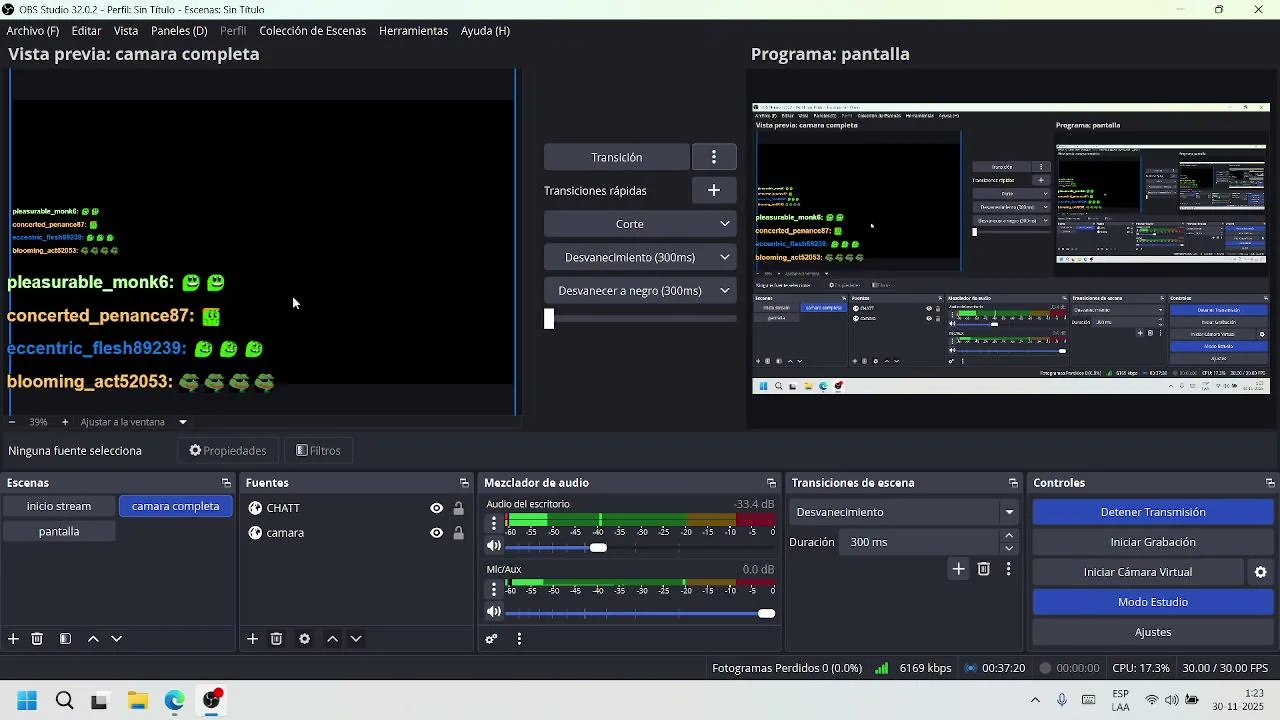
Task: Remove scene transition trash icon
Action: pyautogui.click(x=983, y=569)
